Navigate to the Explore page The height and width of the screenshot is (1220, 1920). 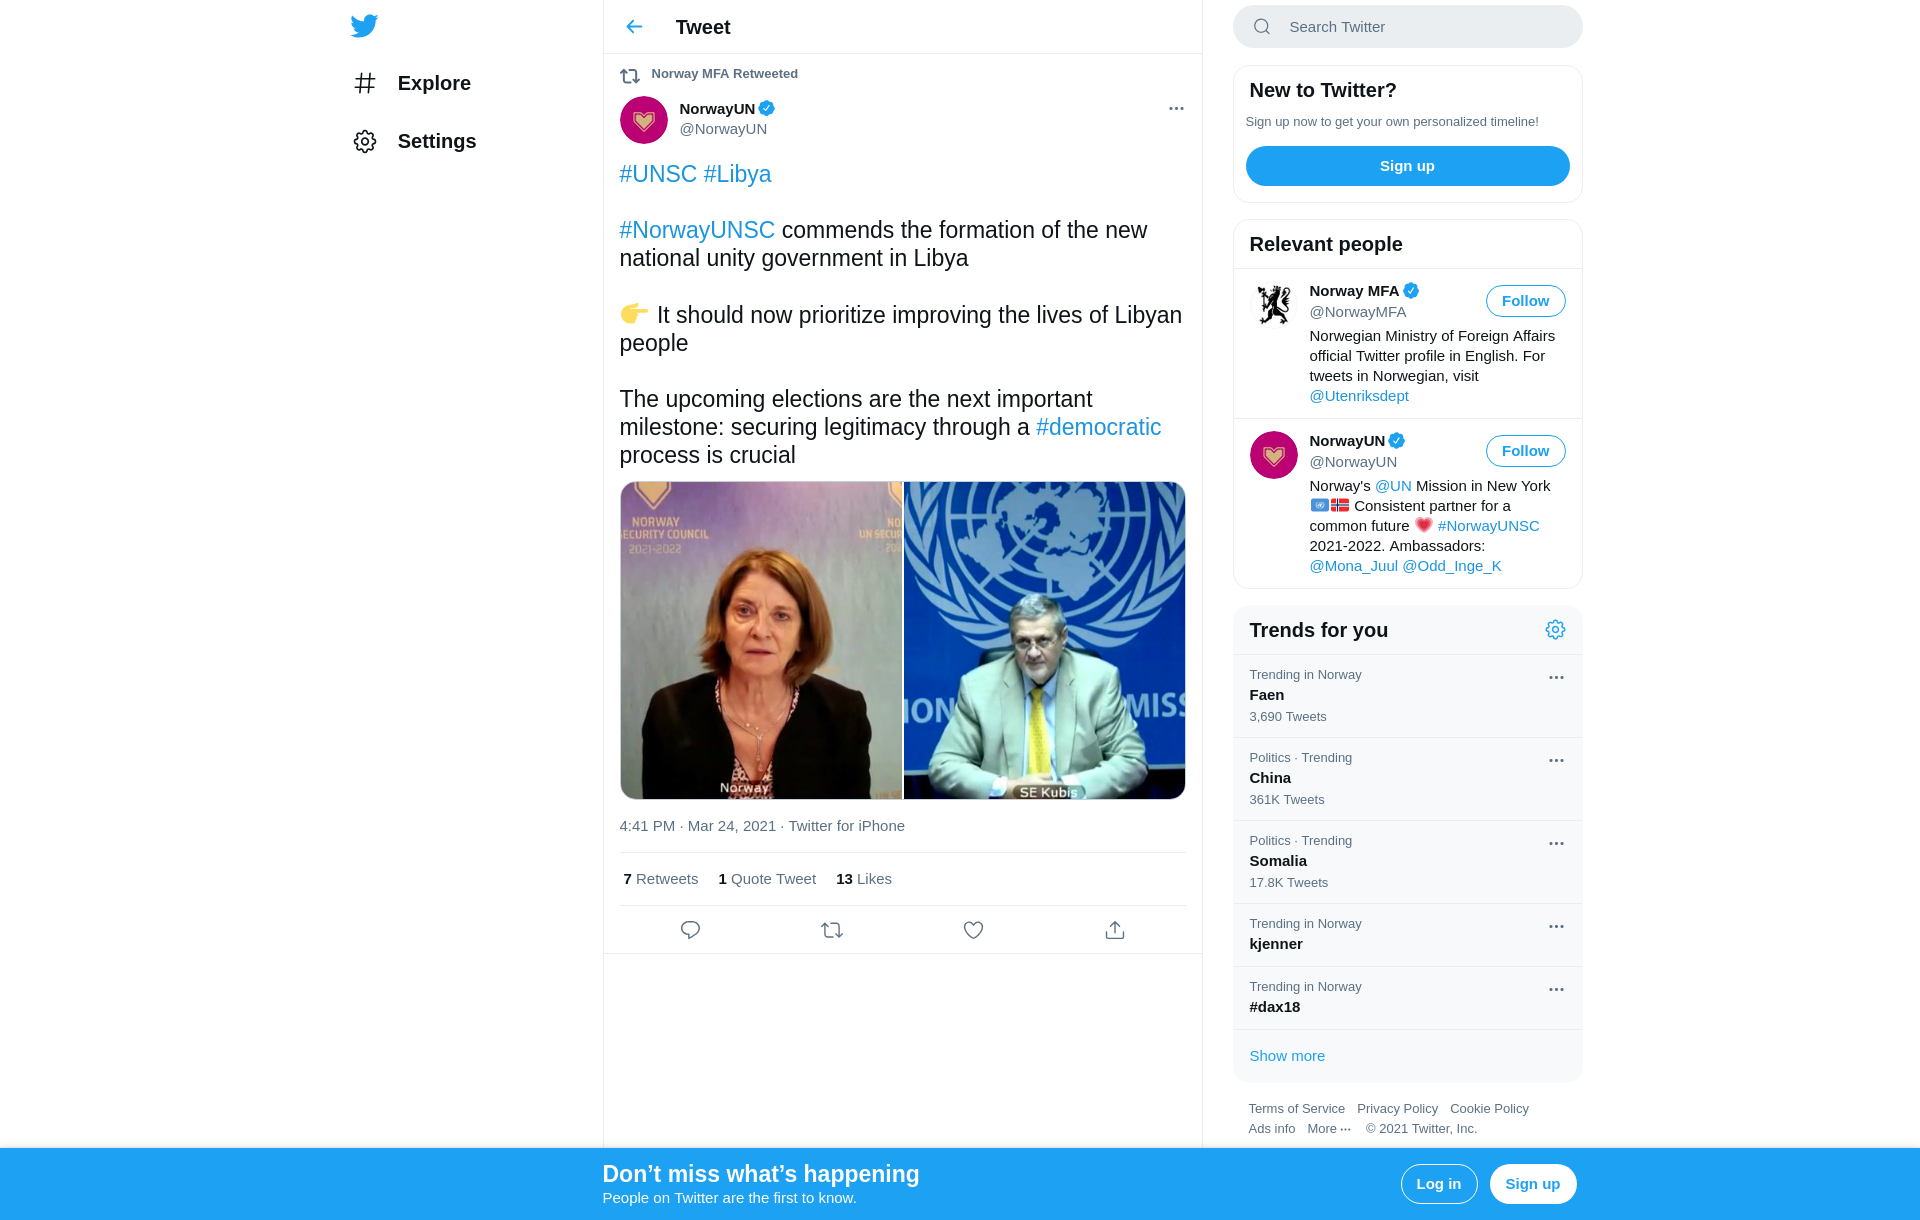433,83
